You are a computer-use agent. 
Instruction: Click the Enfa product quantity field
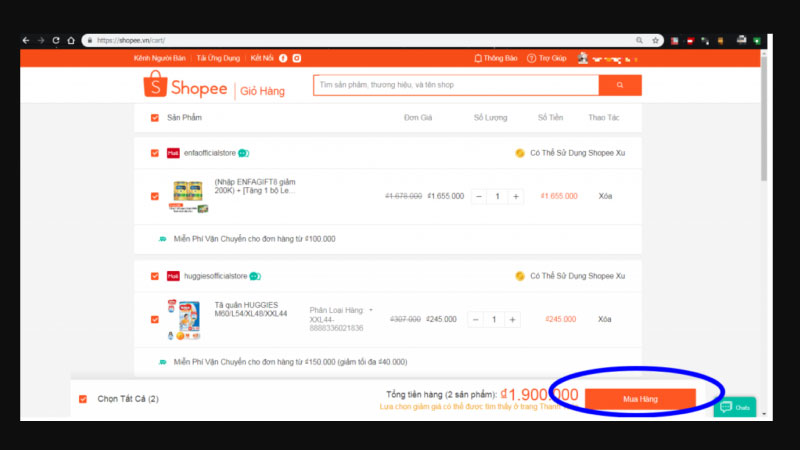(497, 196)
